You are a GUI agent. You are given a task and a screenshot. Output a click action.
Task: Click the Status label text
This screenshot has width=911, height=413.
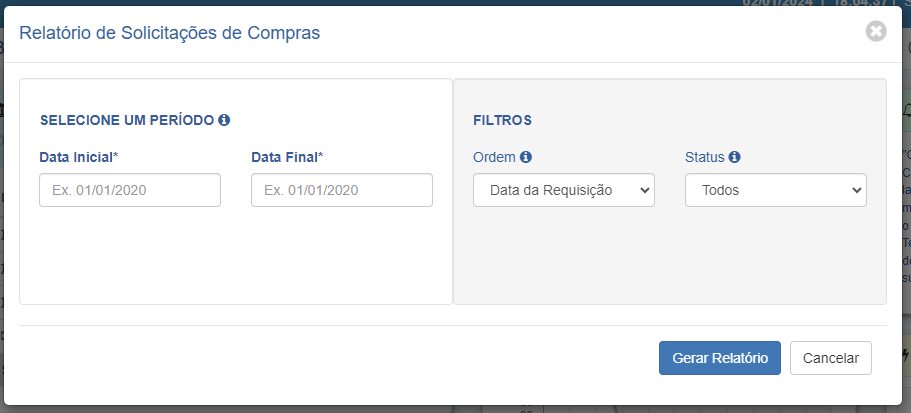(705, 157)
